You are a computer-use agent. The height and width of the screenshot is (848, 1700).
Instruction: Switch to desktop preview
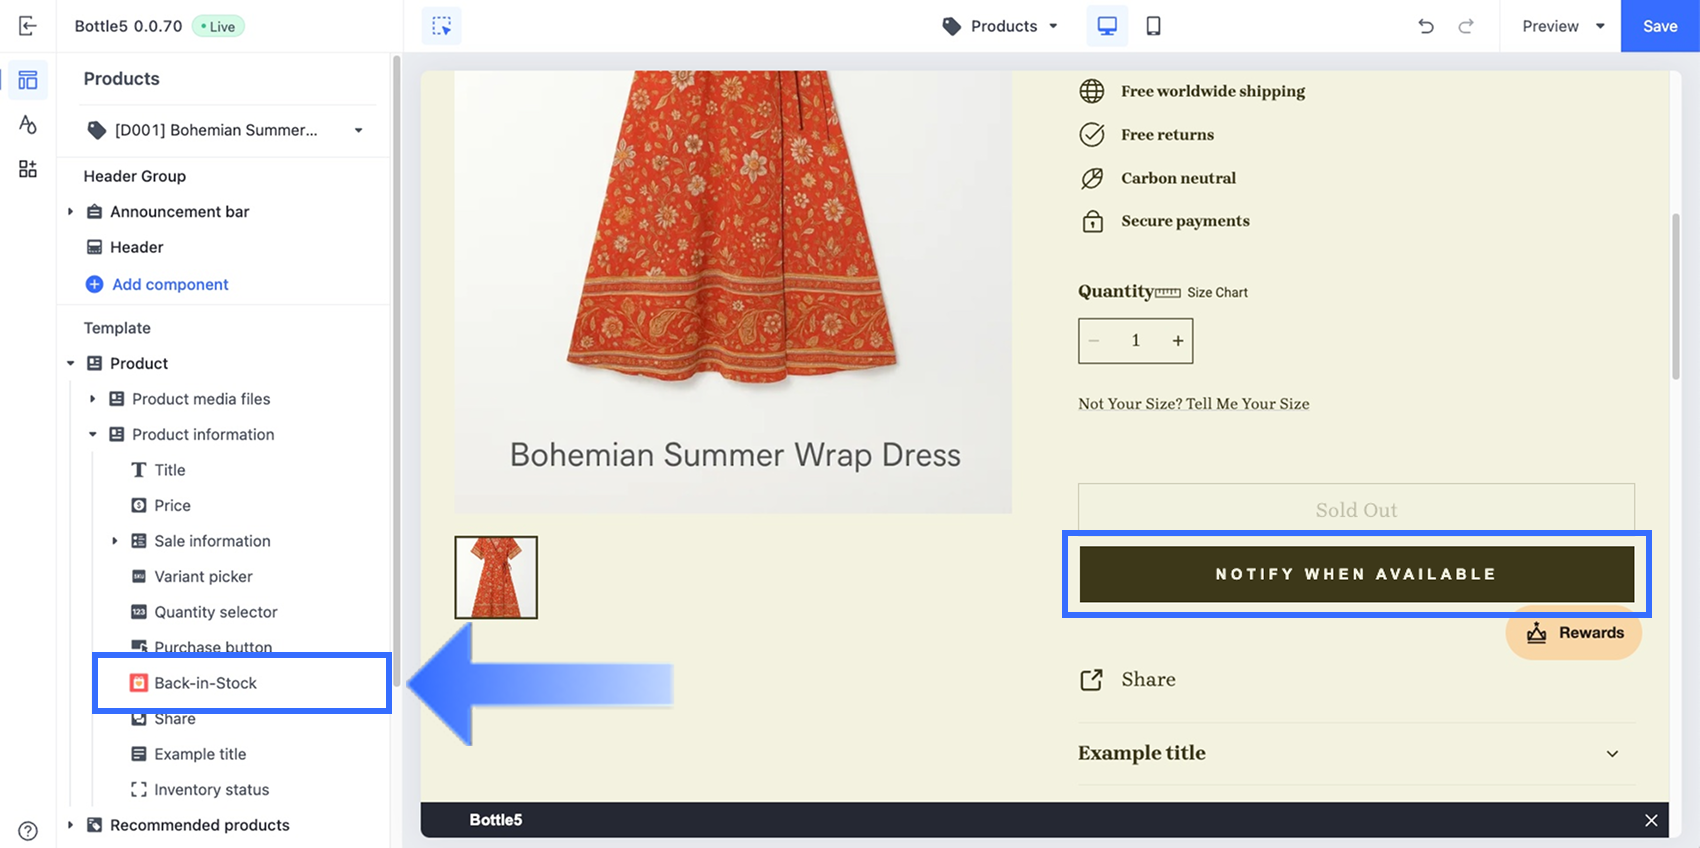(1107, 26)
